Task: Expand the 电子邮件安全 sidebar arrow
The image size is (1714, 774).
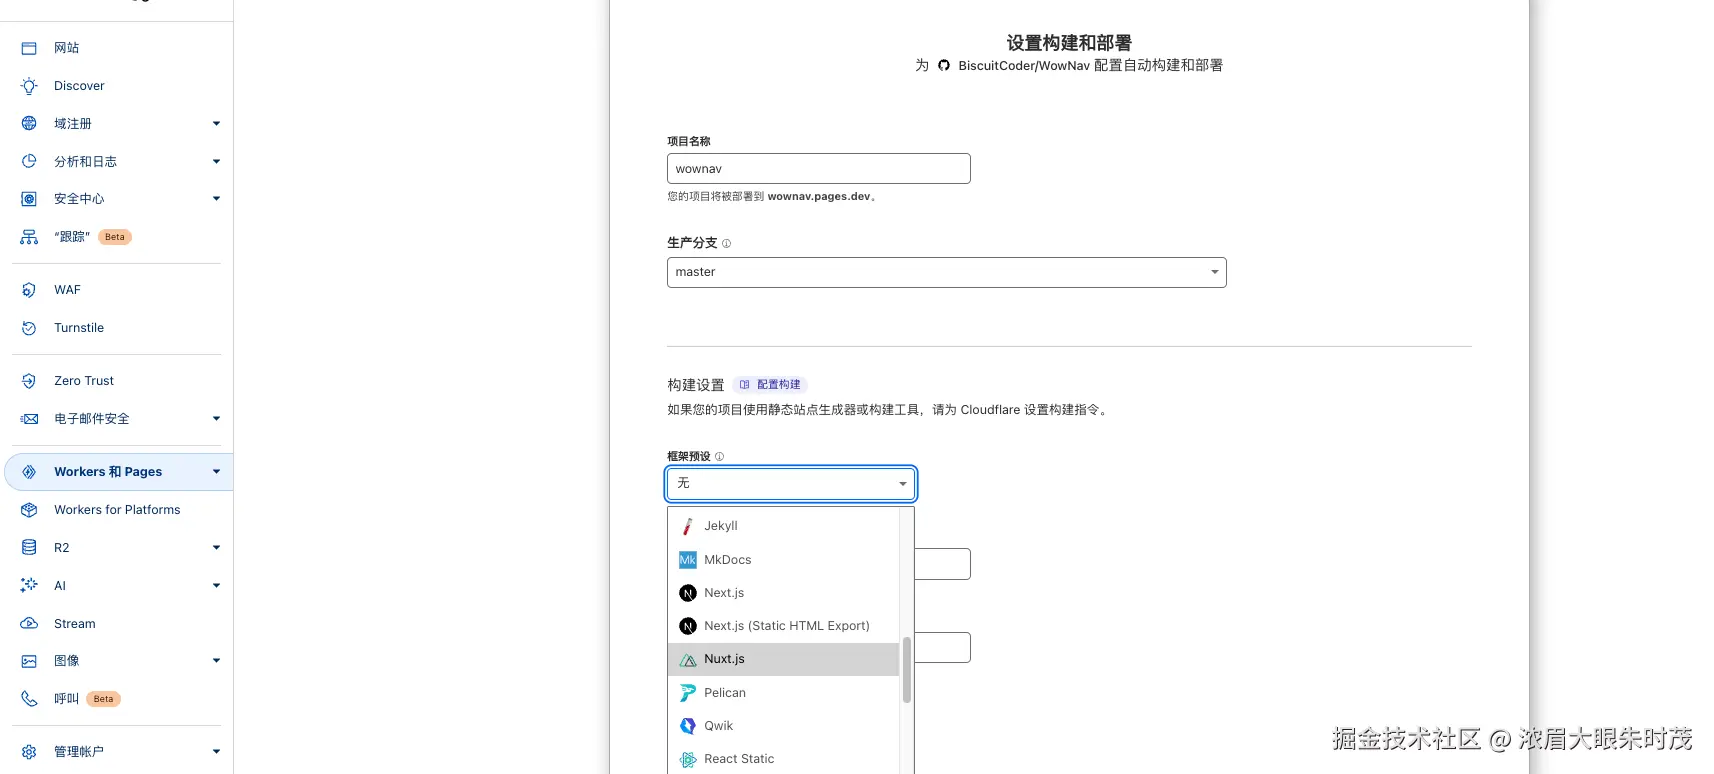Action: (216, 419)
